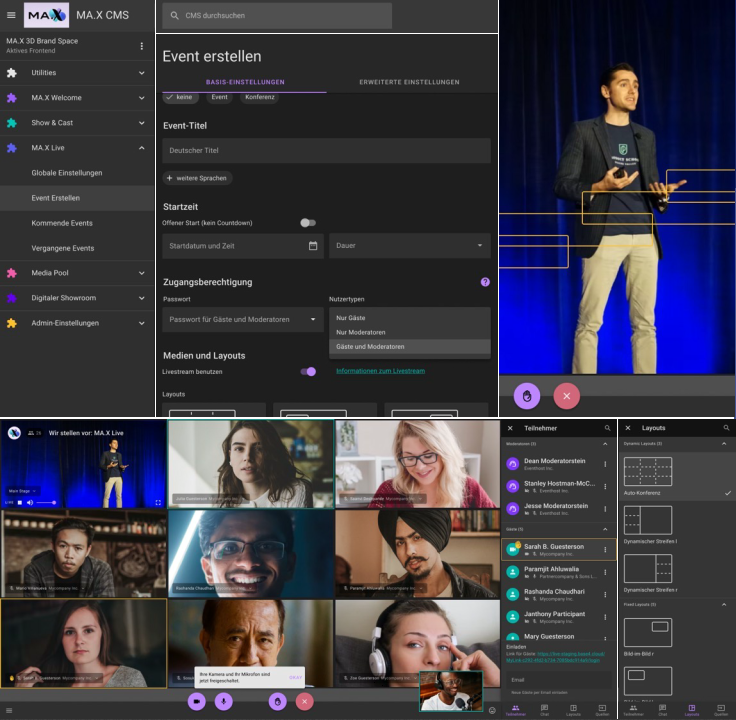
Task: Select the Dynamischer Streifen l layout thumbnail
Action: (648, 519)
